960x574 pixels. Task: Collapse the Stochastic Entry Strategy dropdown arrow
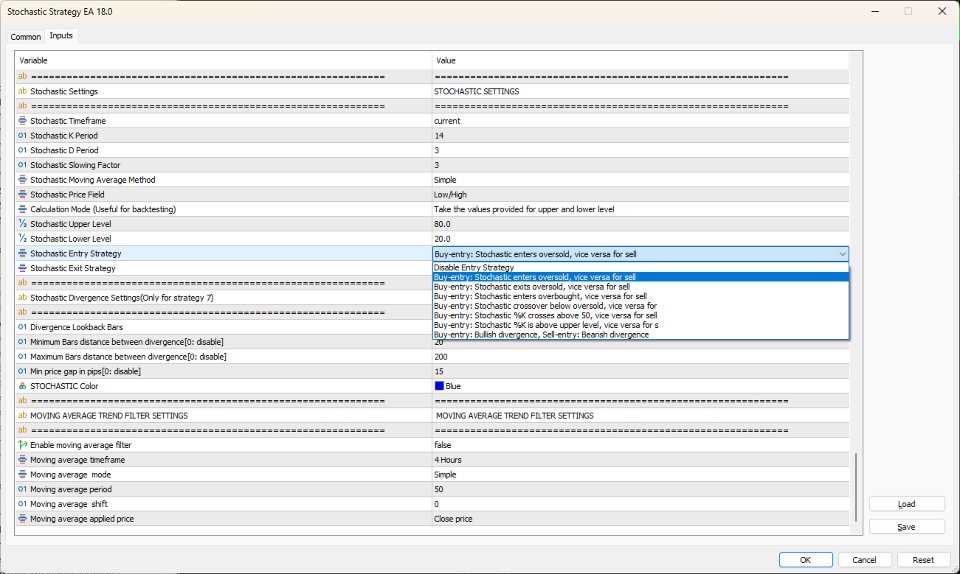click(842, 254)
